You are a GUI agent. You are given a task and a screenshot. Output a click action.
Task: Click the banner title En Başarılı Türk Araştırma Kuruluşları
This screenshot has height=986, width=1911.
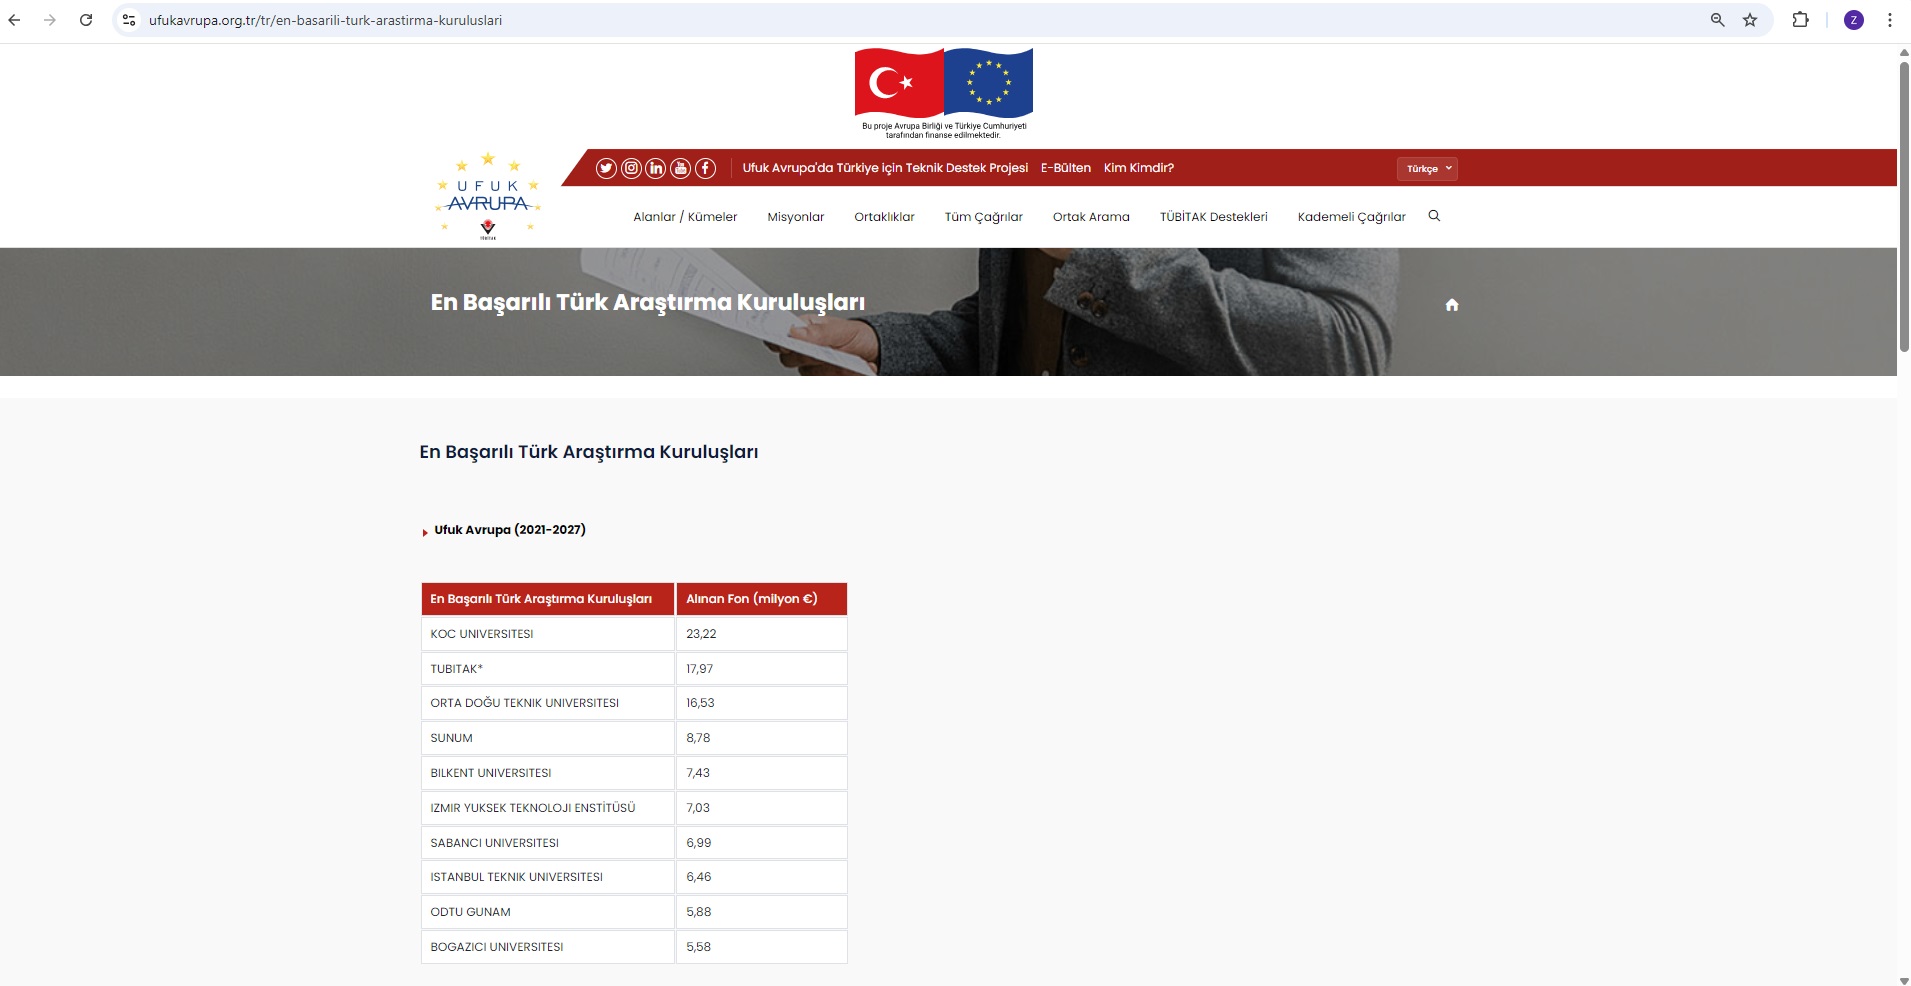648,303
